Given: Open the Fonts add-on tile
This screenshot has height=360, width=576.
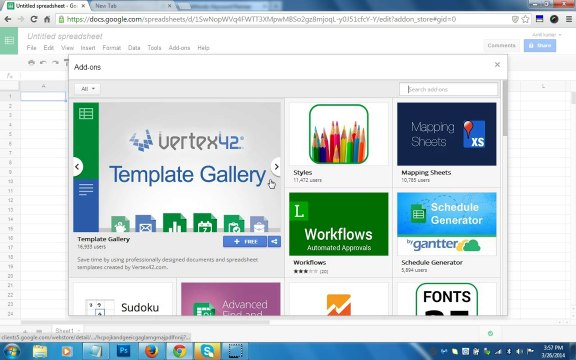Looking at the screenshot, I should click(x=447, y=299).
